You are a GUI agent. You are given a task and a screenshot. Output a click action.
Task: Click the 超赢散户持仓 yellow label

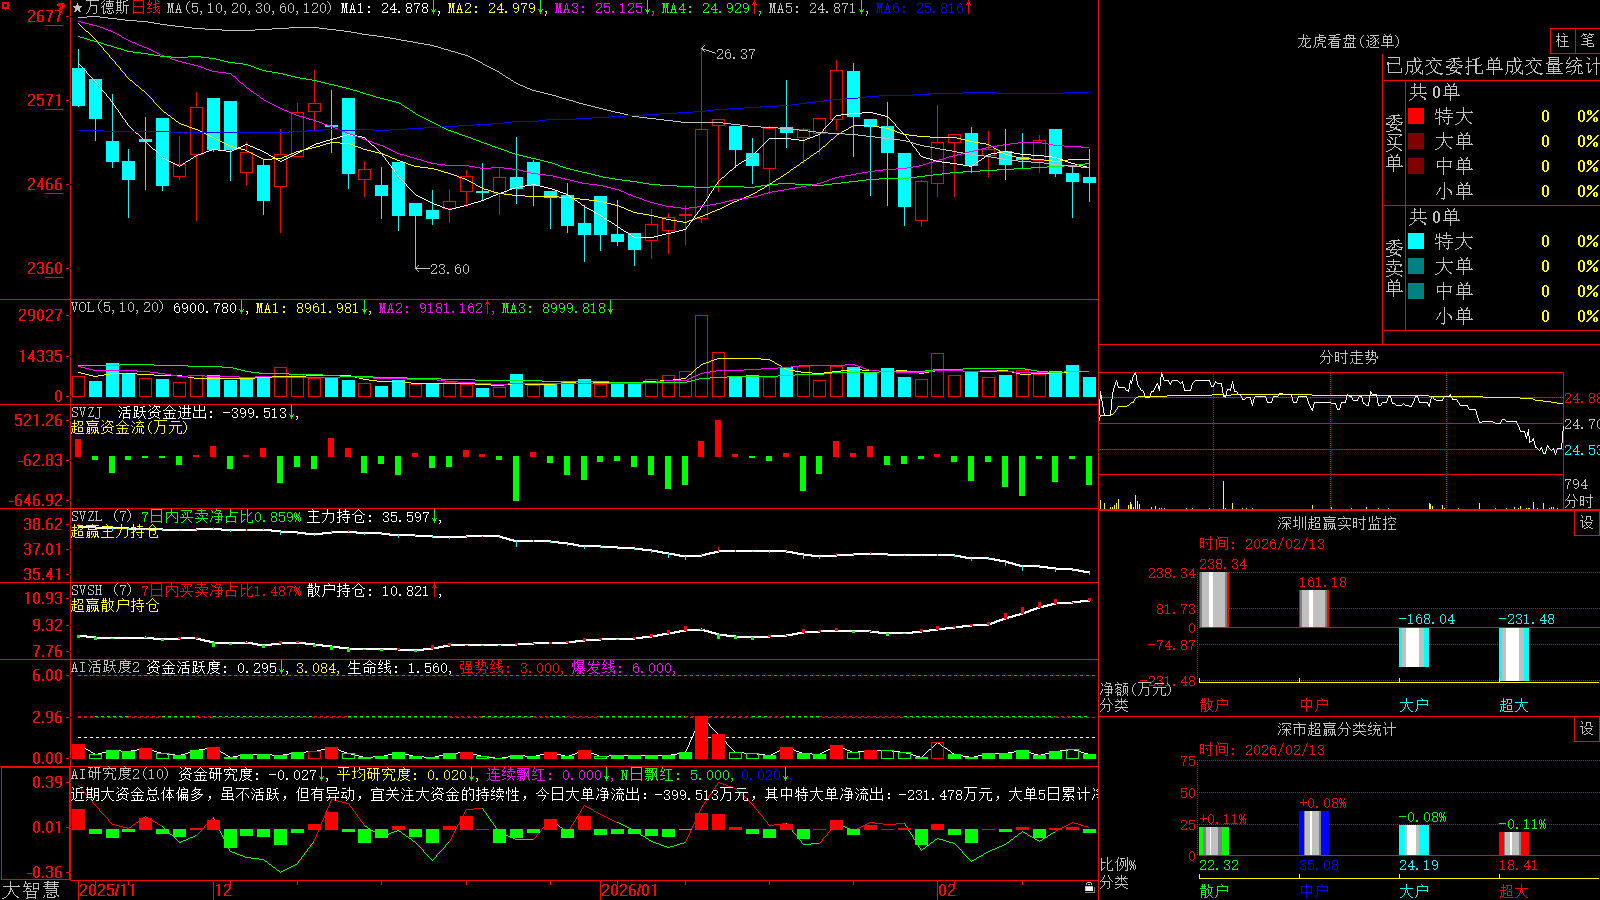tap(115, 605)
